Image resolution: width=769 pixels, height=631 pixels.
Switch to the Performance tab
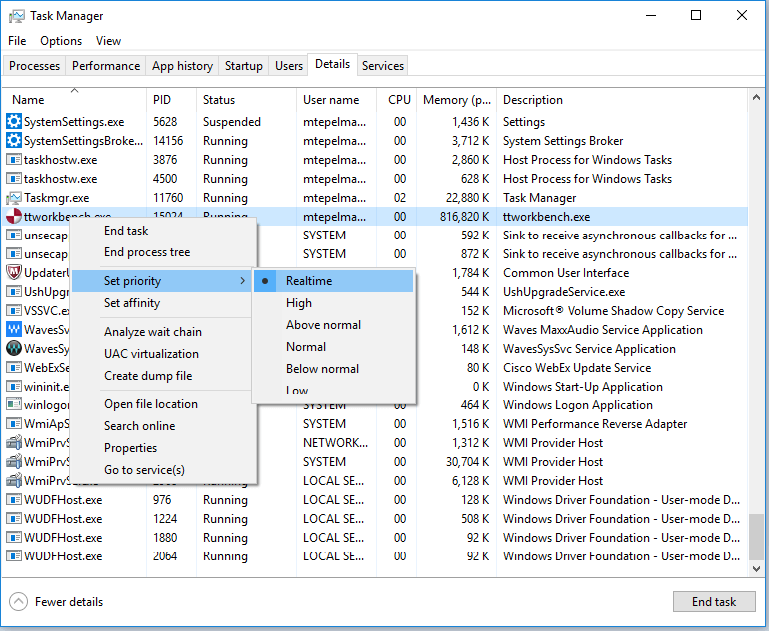click(106, 66)
